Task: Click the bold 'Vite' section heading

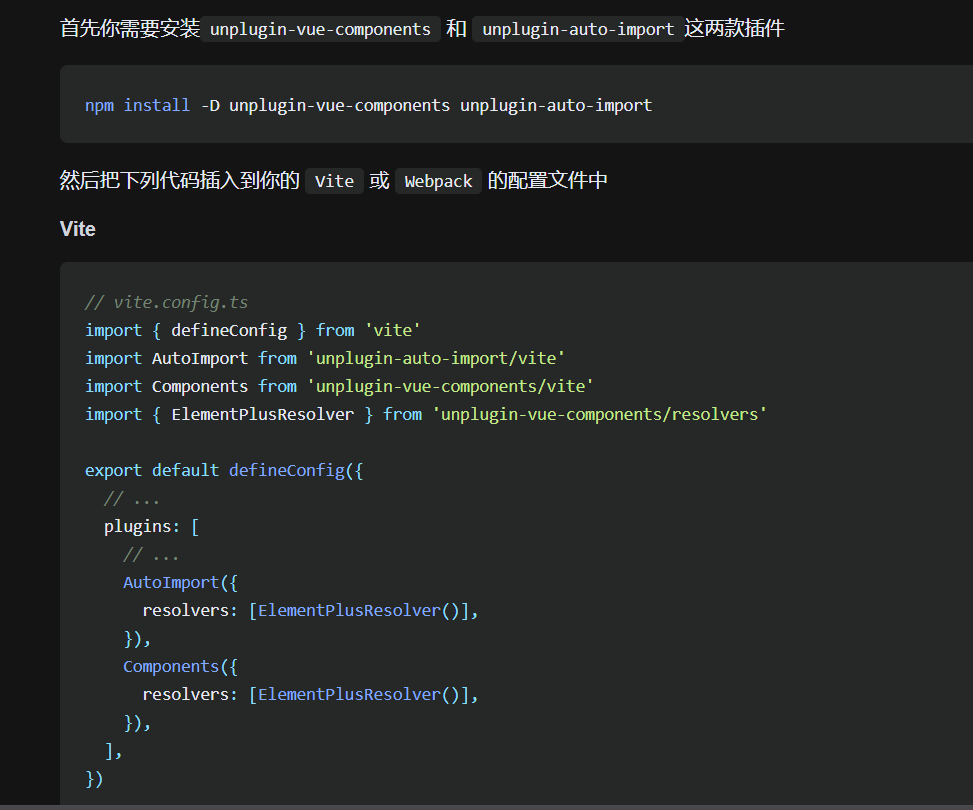Action: point(78,229)
